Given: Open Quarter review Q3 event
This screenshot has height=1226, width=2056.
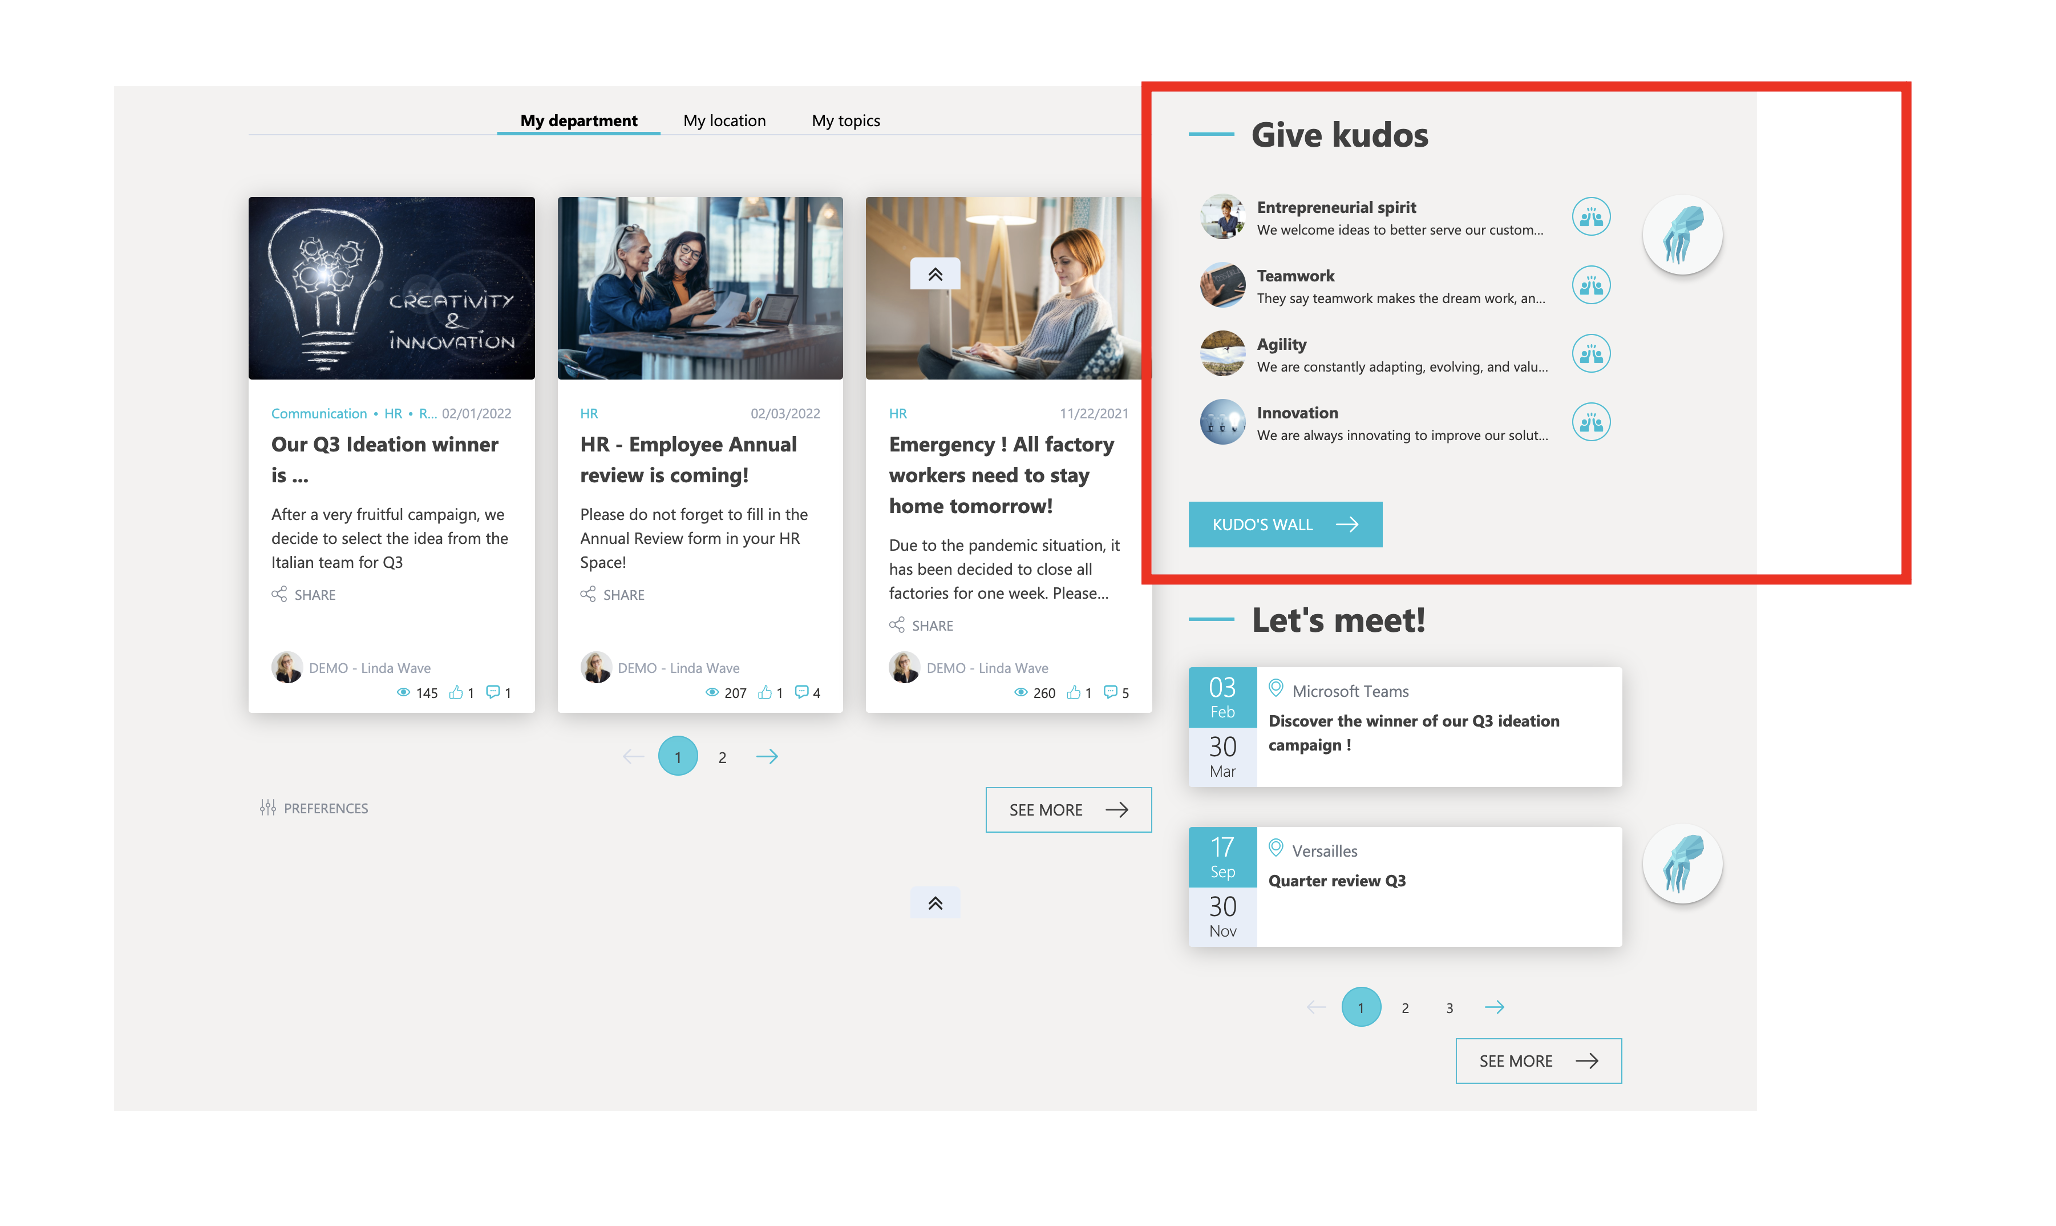Looking at the screenshot, I should tap(1337, 881).
